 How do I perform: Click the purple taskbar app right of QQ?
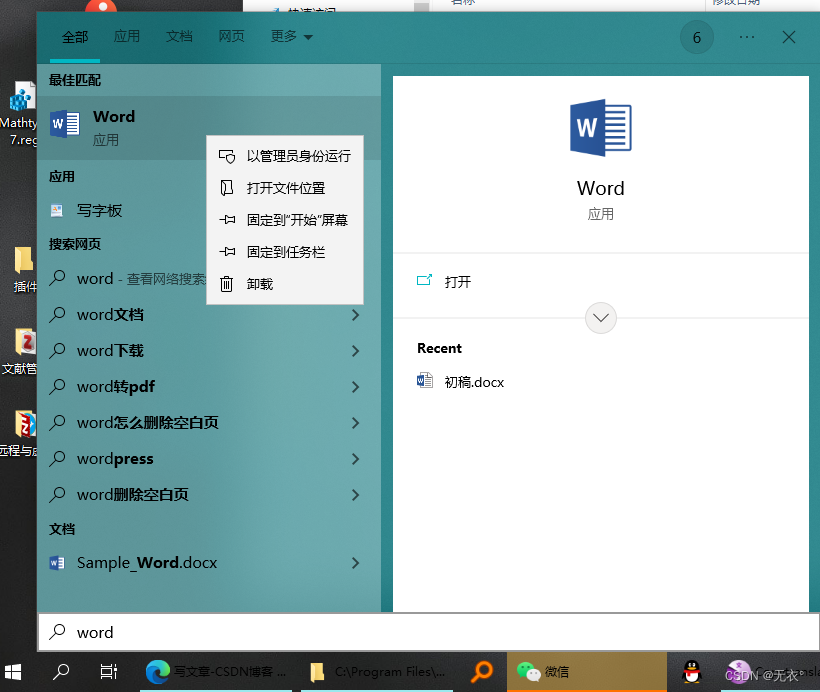pos(737,672)
